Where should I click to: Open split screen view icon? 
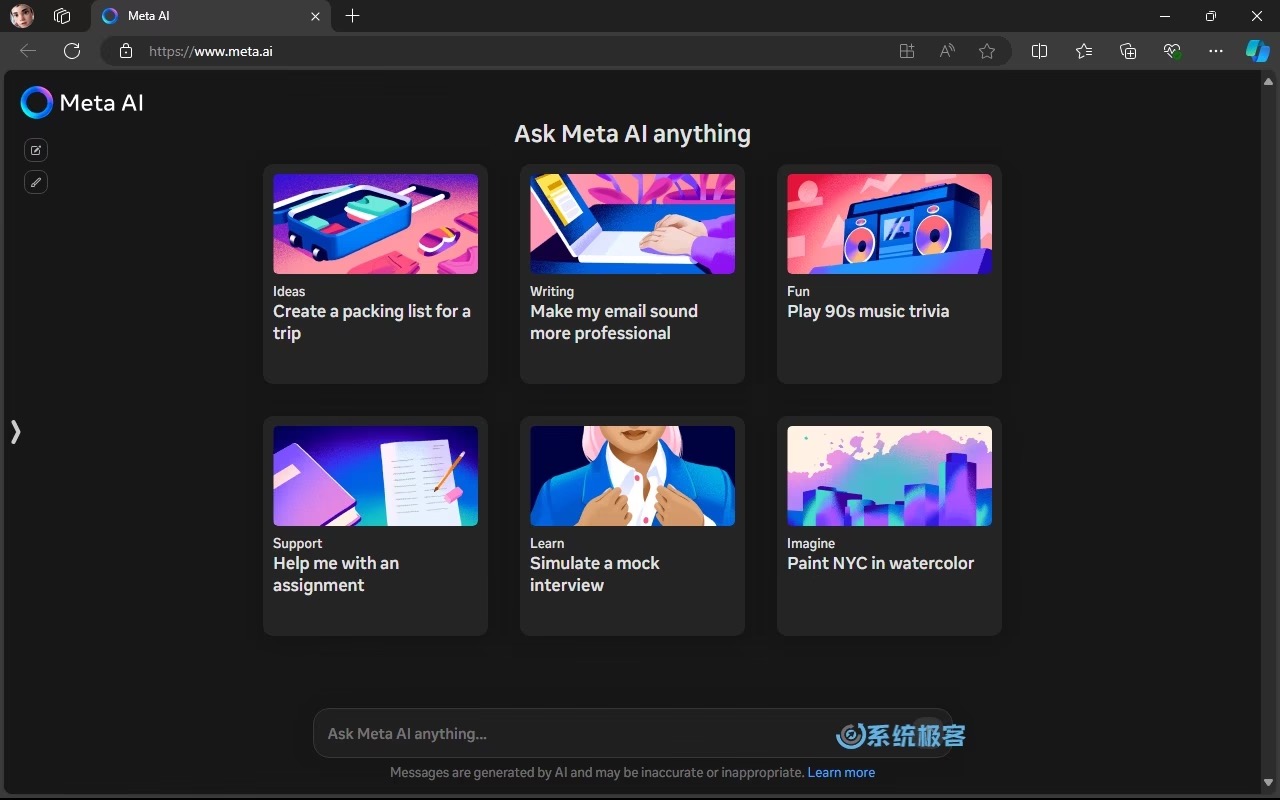point(1039,51)
